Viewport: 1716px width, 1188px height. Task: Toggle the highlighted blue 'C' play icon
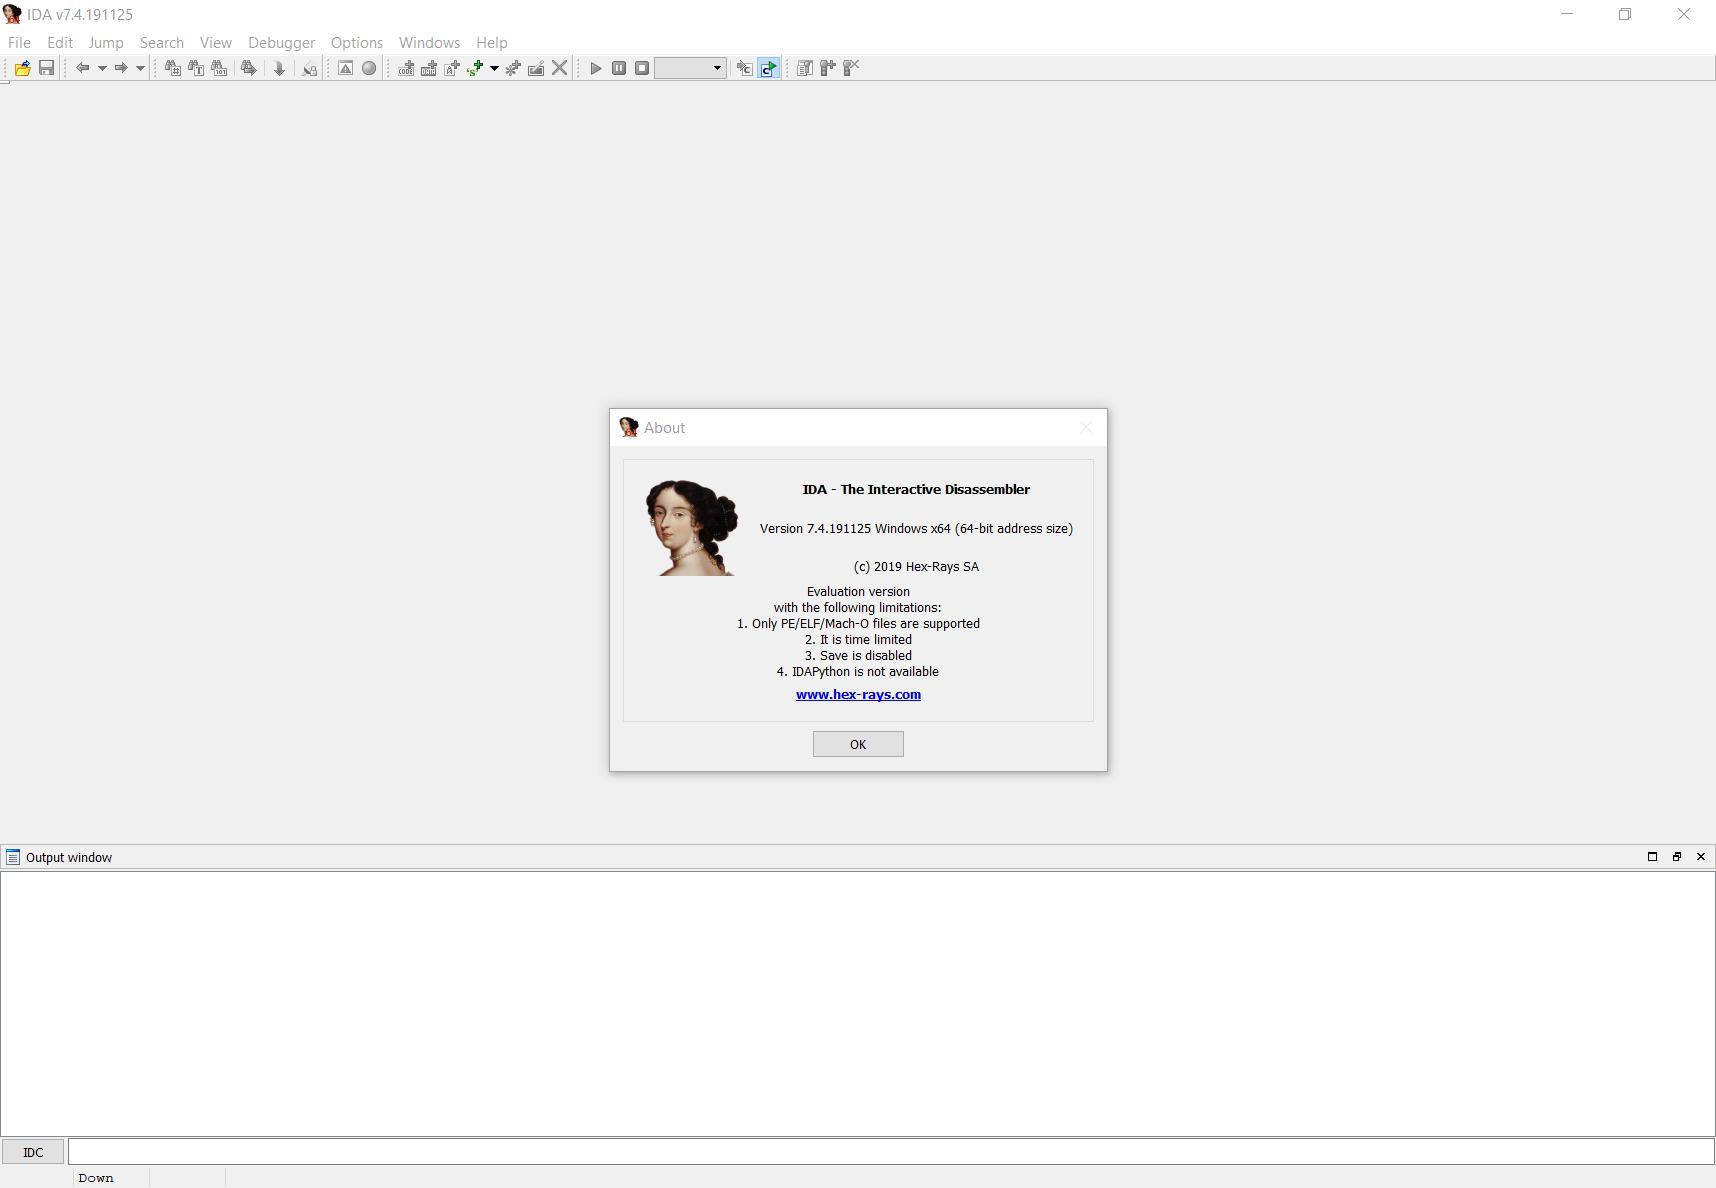click(768, 68)
